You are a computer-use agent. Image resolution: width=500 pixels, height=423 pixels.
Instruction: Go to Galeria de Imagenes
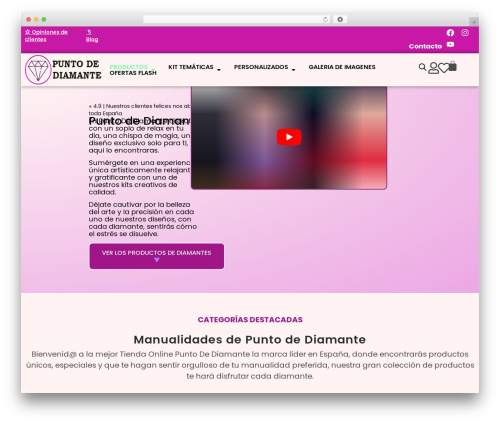tap(342, 67)
